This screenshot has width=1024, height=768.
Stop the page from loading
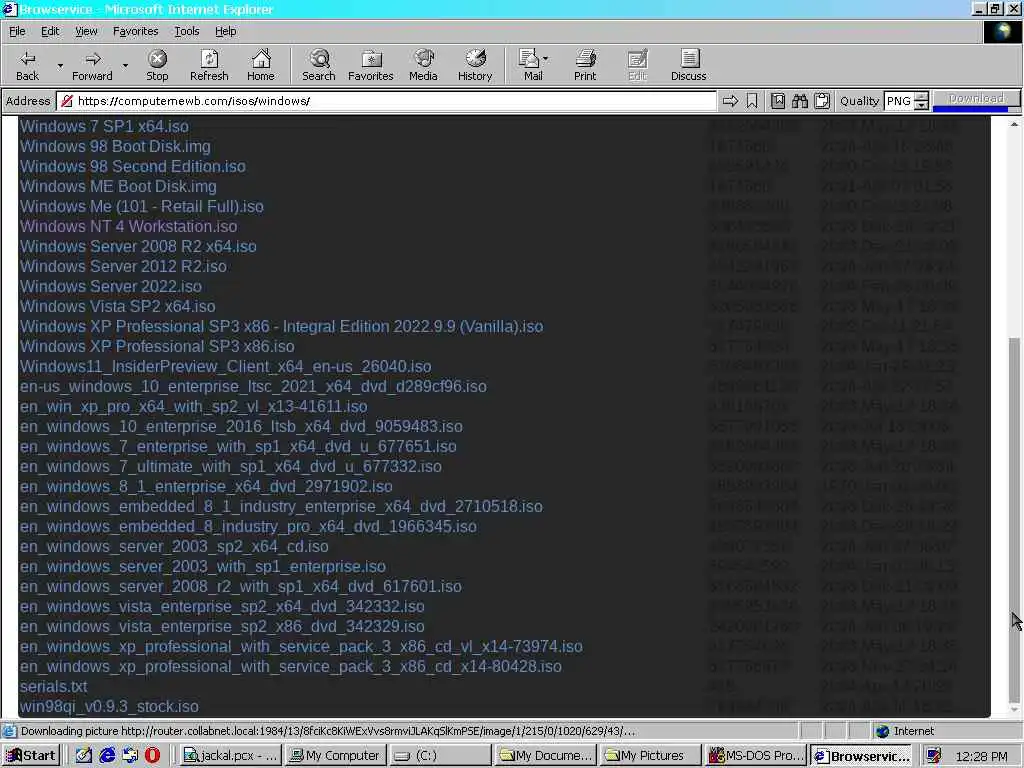(x=157, y=65)
